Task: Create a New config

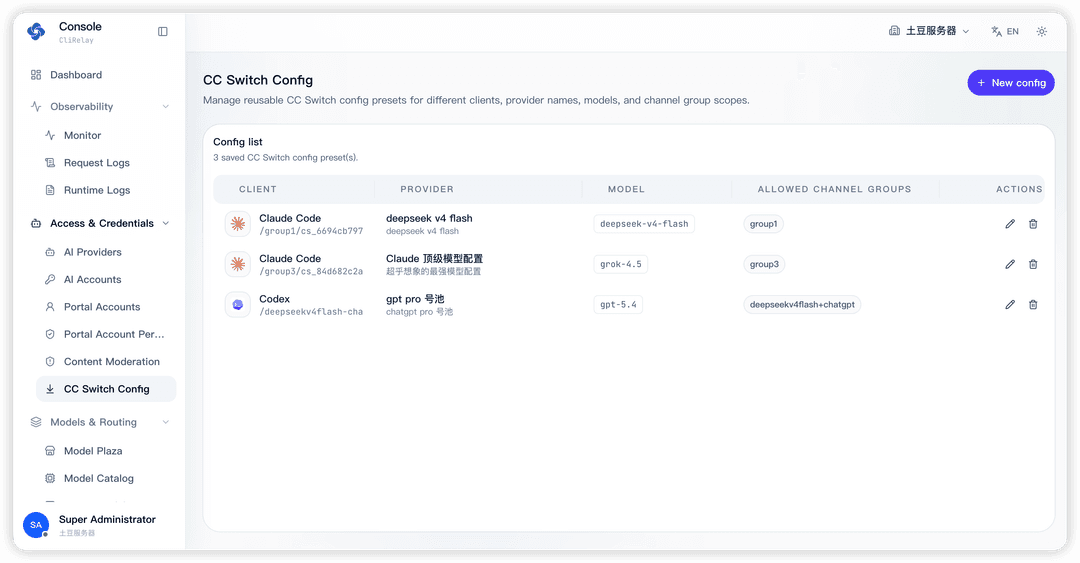Action: coord(1010,83)
